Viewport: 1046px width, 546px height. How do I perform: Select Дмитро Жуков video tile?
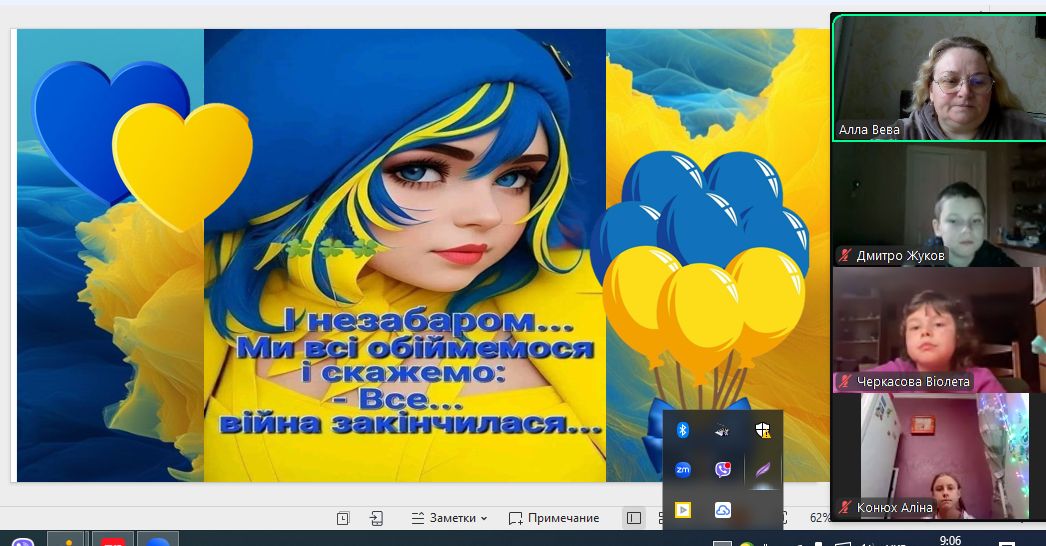point(938,205)
